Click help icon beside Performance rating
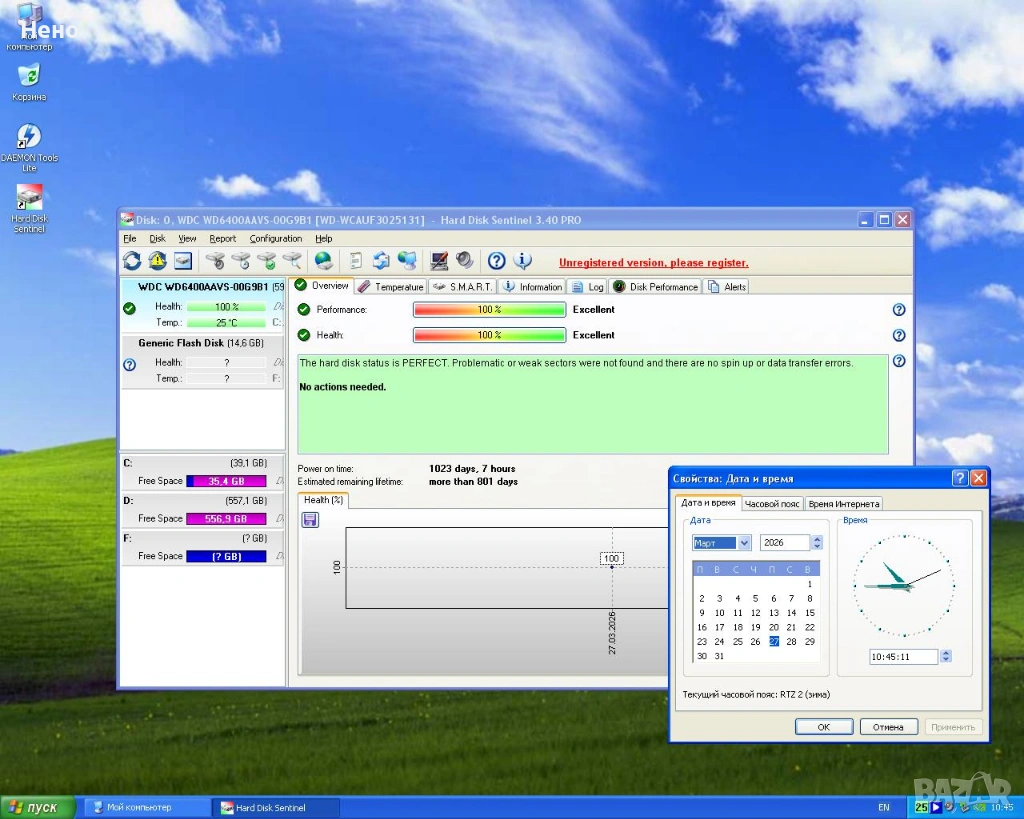This screenshot has width=1024, height=819. coord(898,310)
